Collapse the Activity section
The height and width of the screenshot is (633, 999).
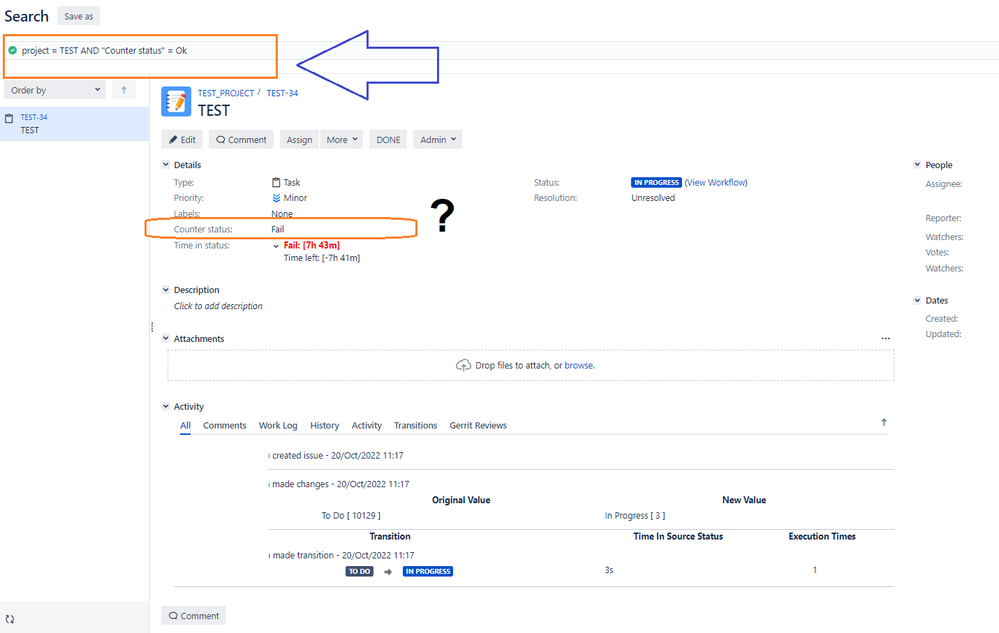tap(166, 406)
